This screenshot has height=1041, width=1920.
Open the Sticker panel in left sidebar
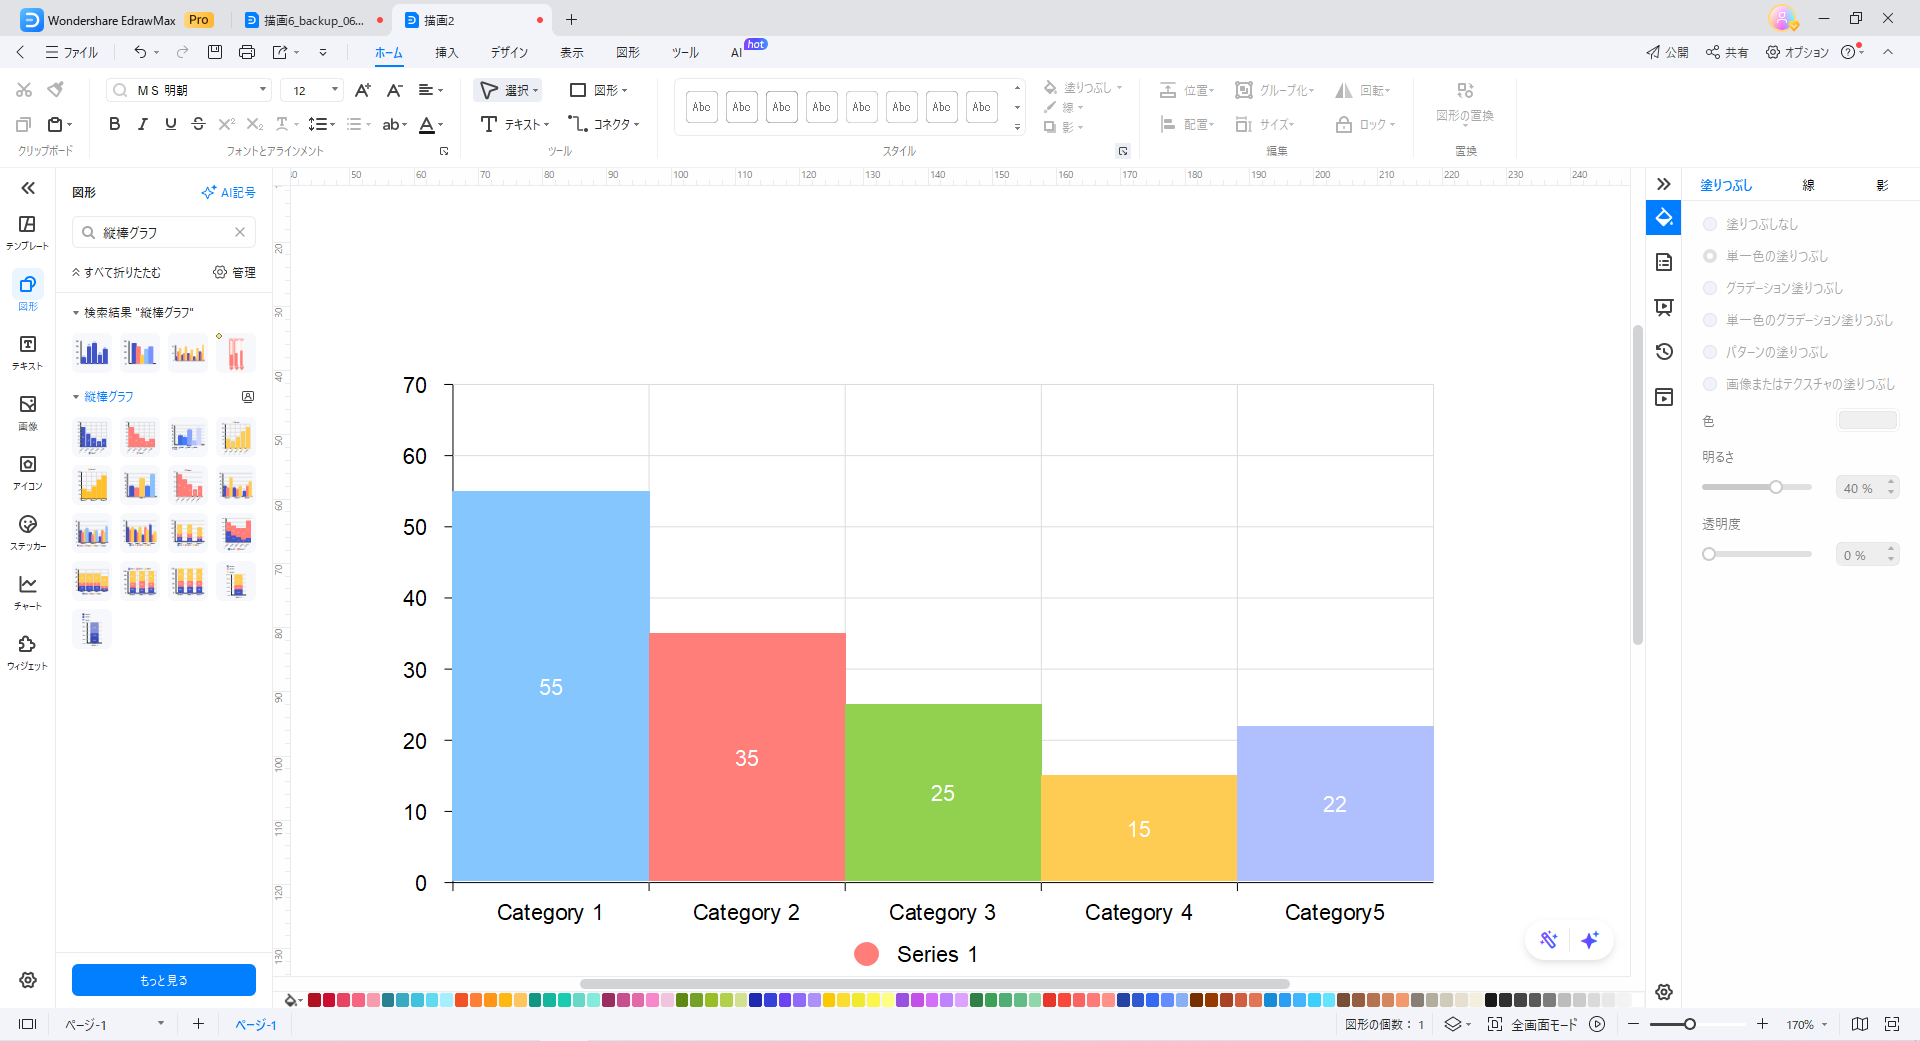27,531
